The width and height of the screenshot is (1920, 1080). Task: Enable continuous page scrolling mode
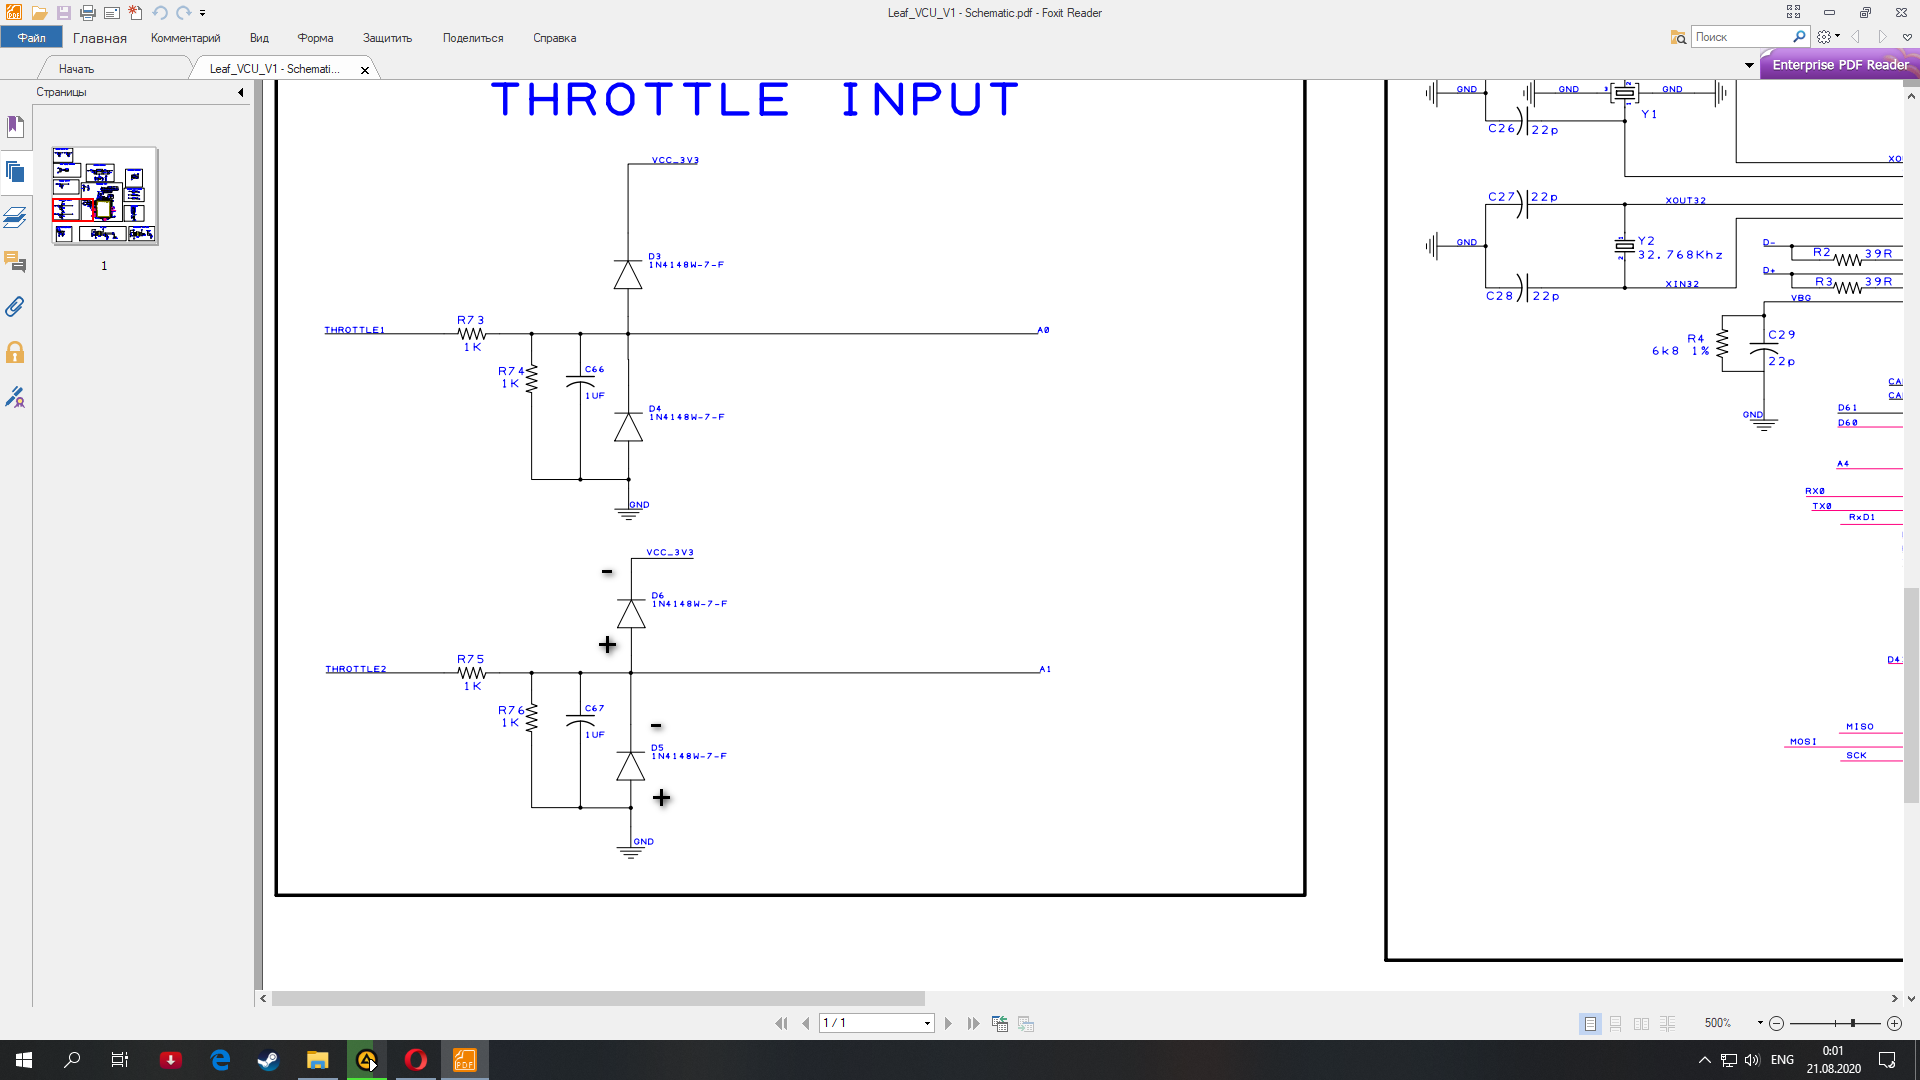click(x=1616, y=1023)
